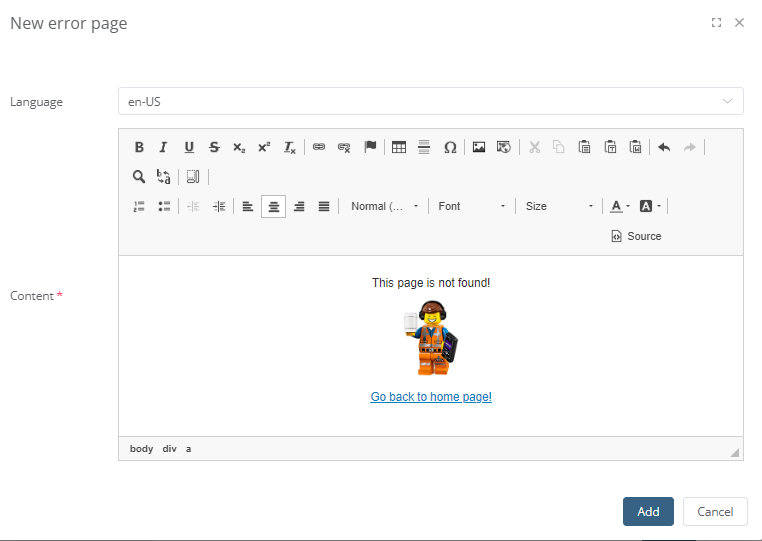Viewport: 762px width, 541px height.
Task: Align text left
Action: tap(248, 207)
